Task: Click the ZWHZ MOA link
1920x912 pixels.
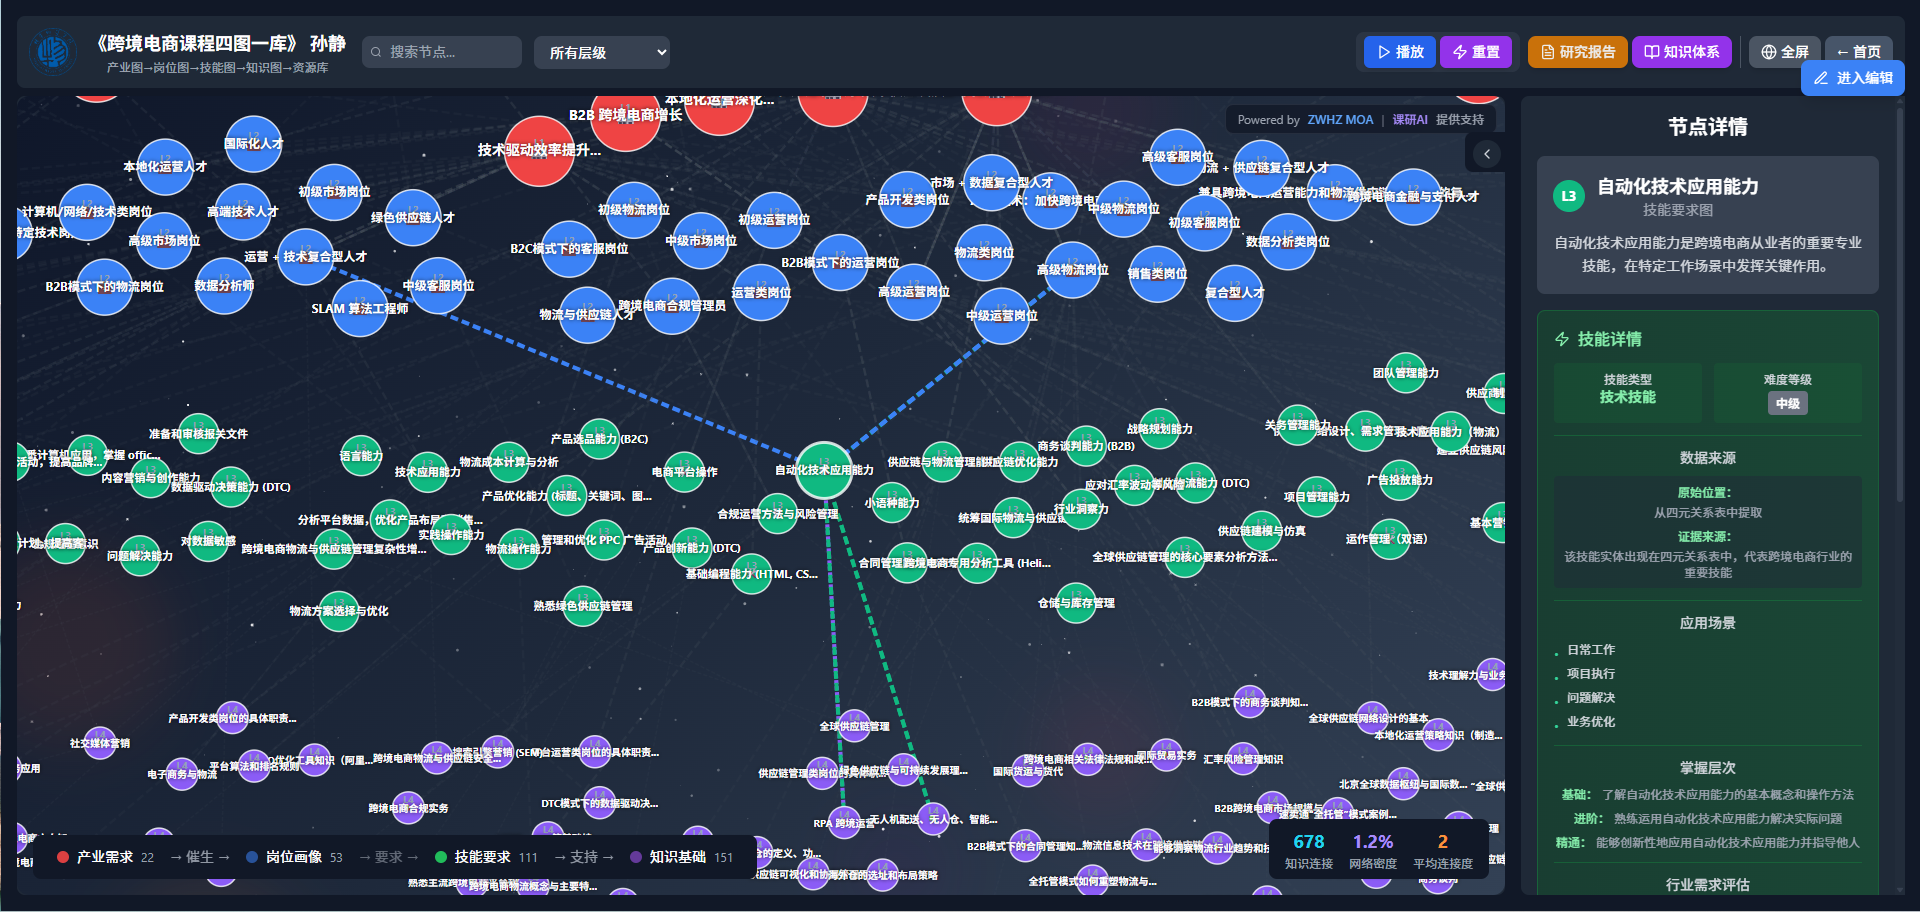Action: click(x=1340, y=120)
